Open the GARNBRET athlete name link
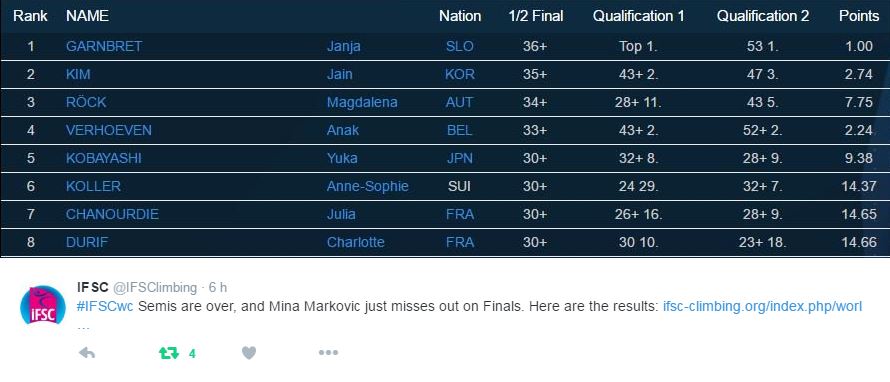 pyautogui.click(x=104, y=47)
